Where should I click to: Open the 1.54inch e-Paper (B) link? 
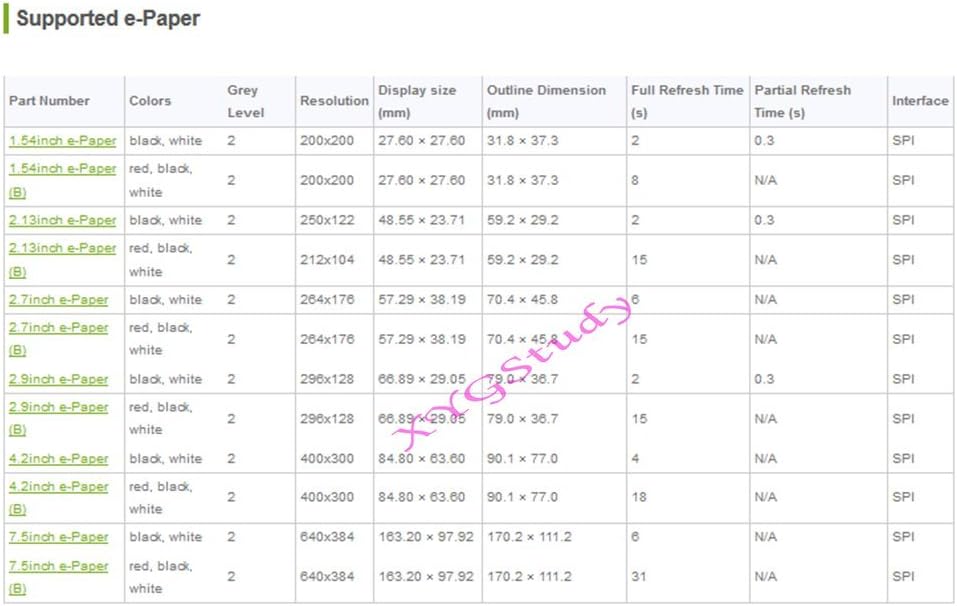[62, 169]
